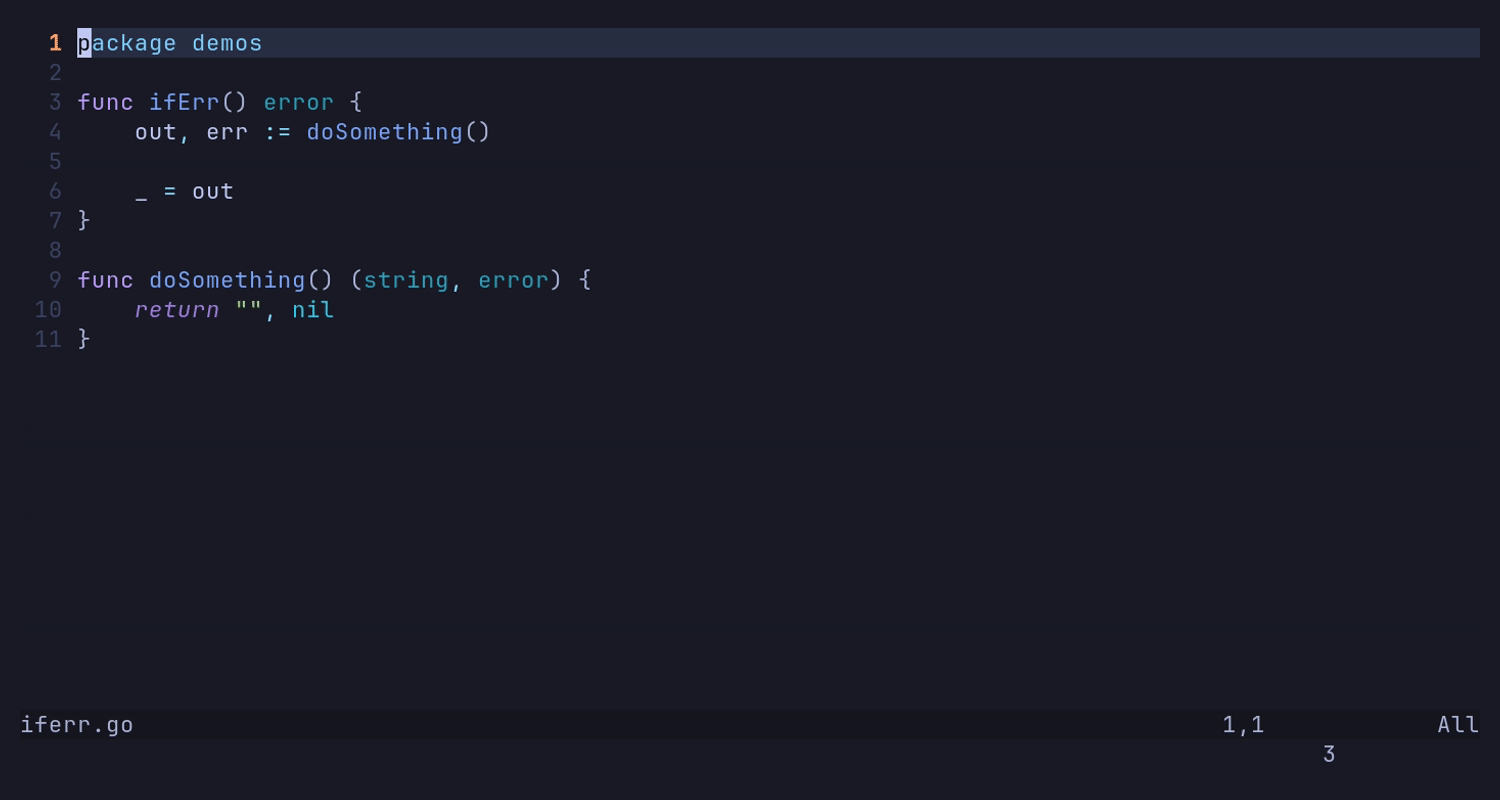This screenshot has width=1500, height=800.
Task: Click the 'string' return type
Action: 406,280
